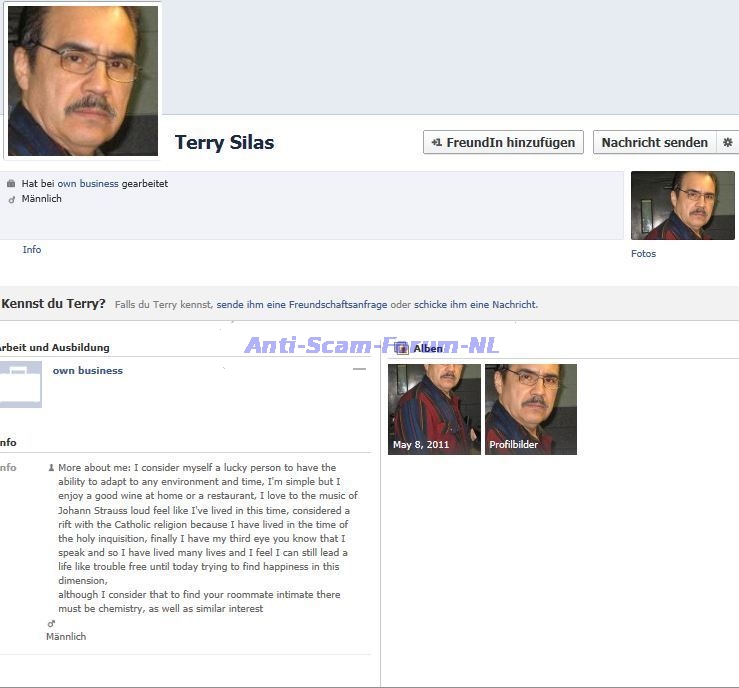Click own business link in profile summary
Image resolution: width=739 pixels, height=688 pixels.
[88, 184]
